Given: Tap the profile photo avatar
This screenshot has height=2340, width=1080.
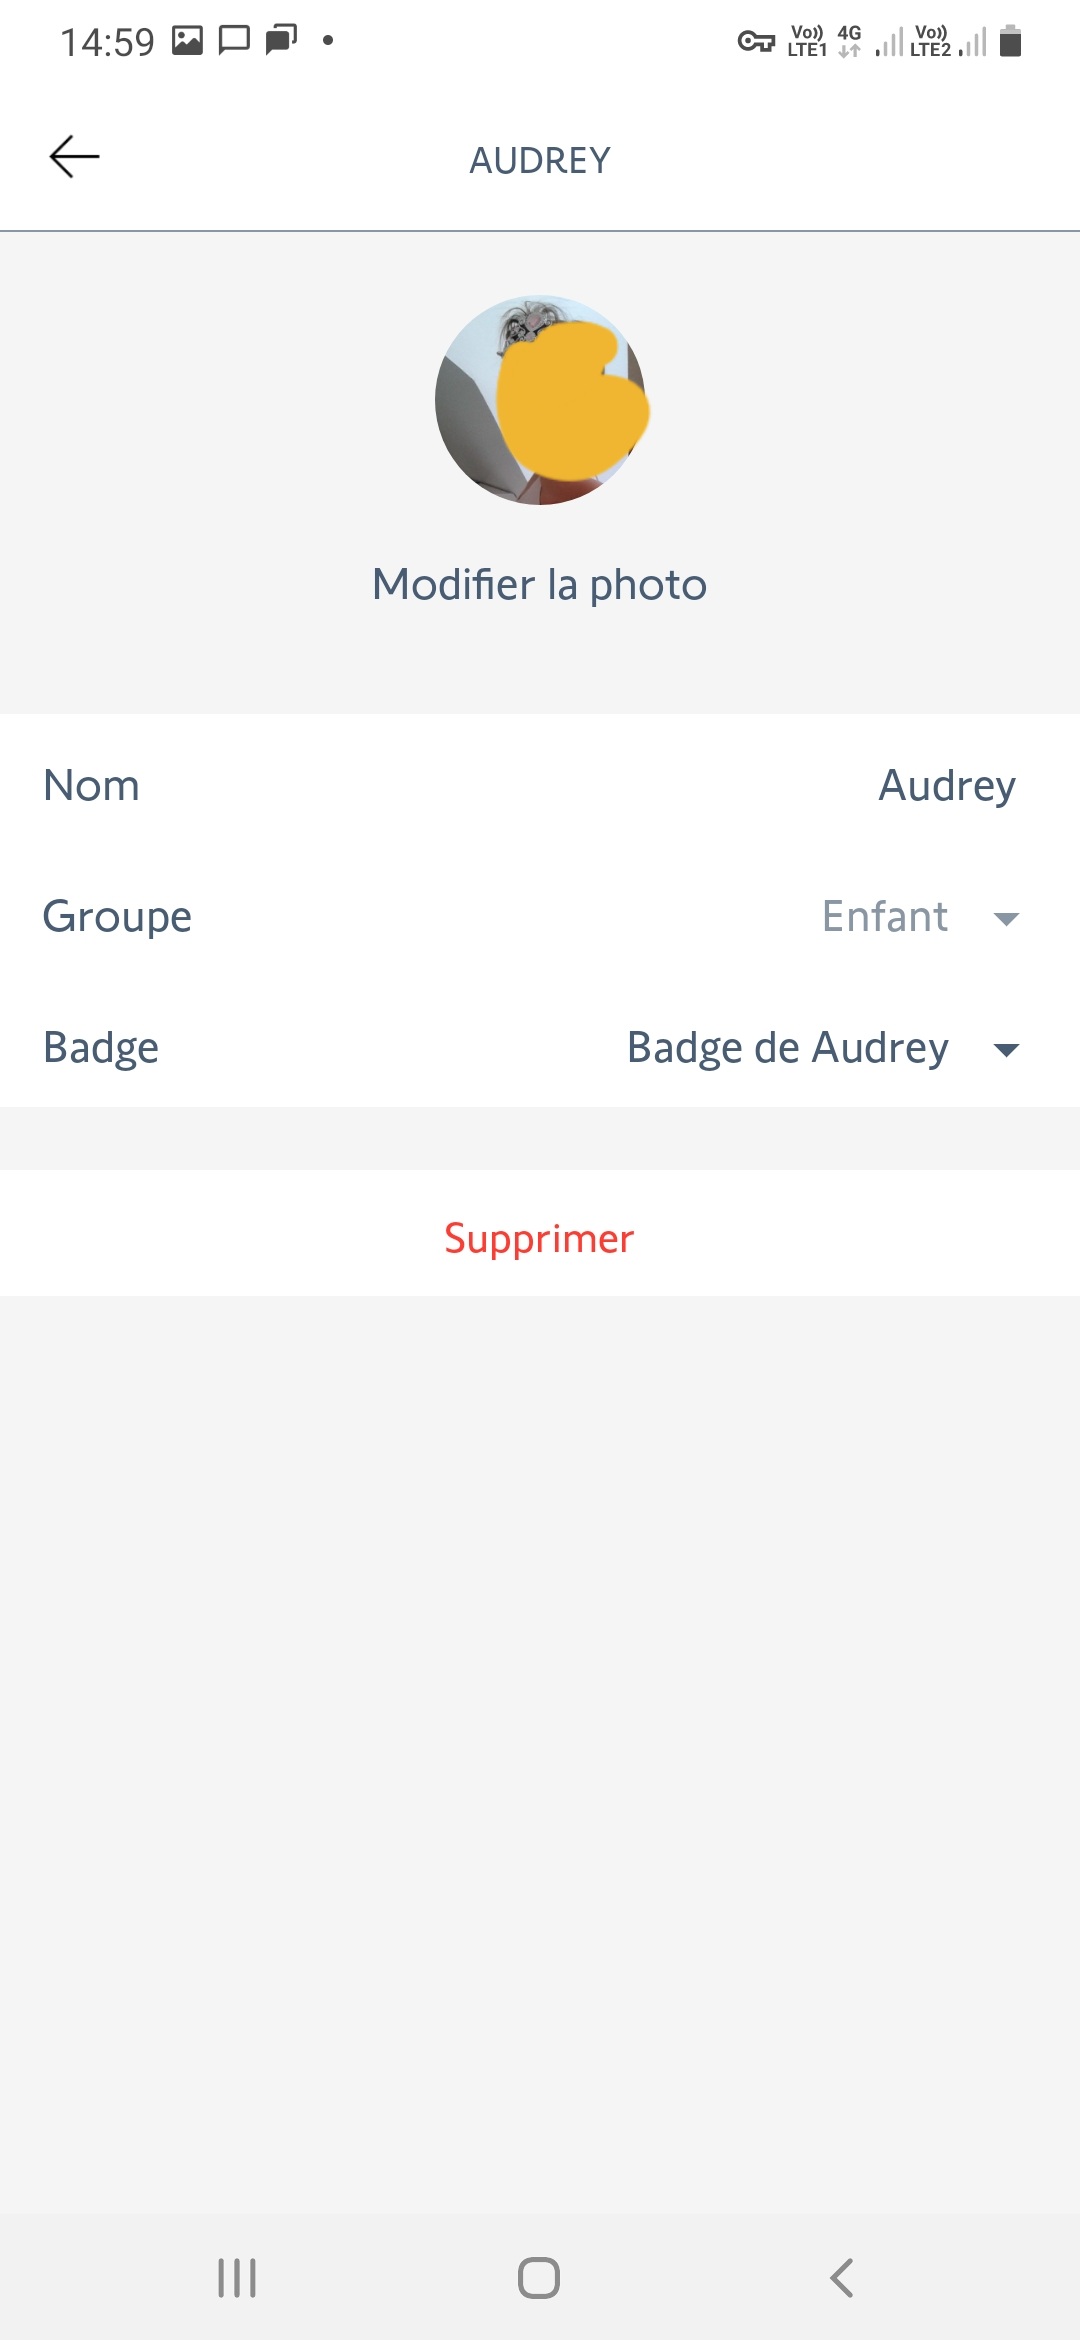Looking at the screenshot, I should click(x=540, y=400).
